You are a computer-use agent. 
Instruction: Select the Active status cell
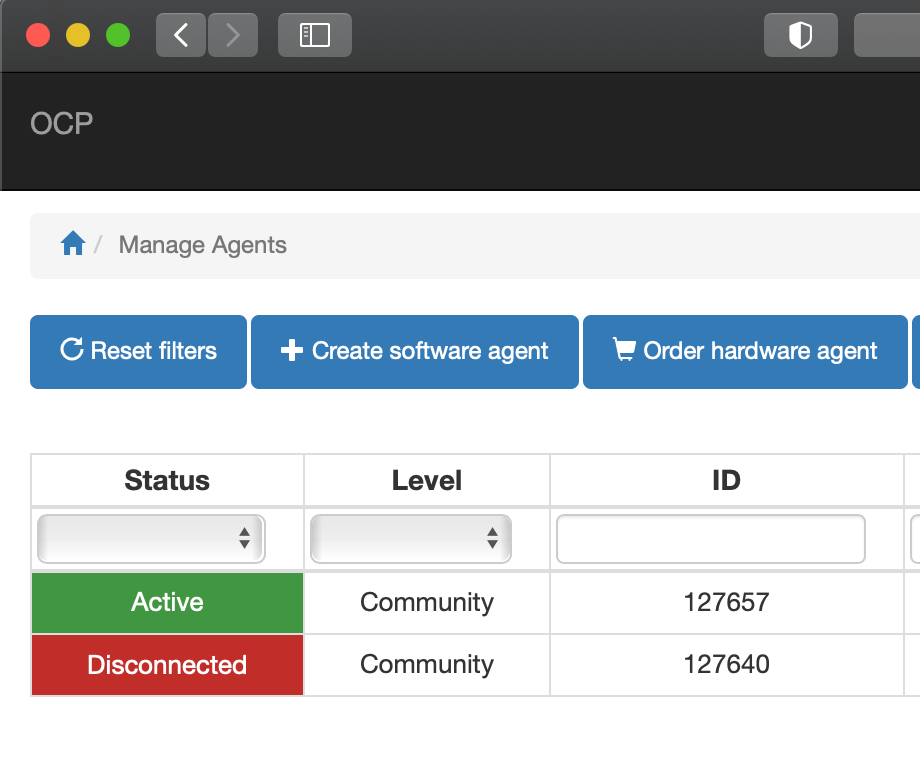click(x=167, y=603)
